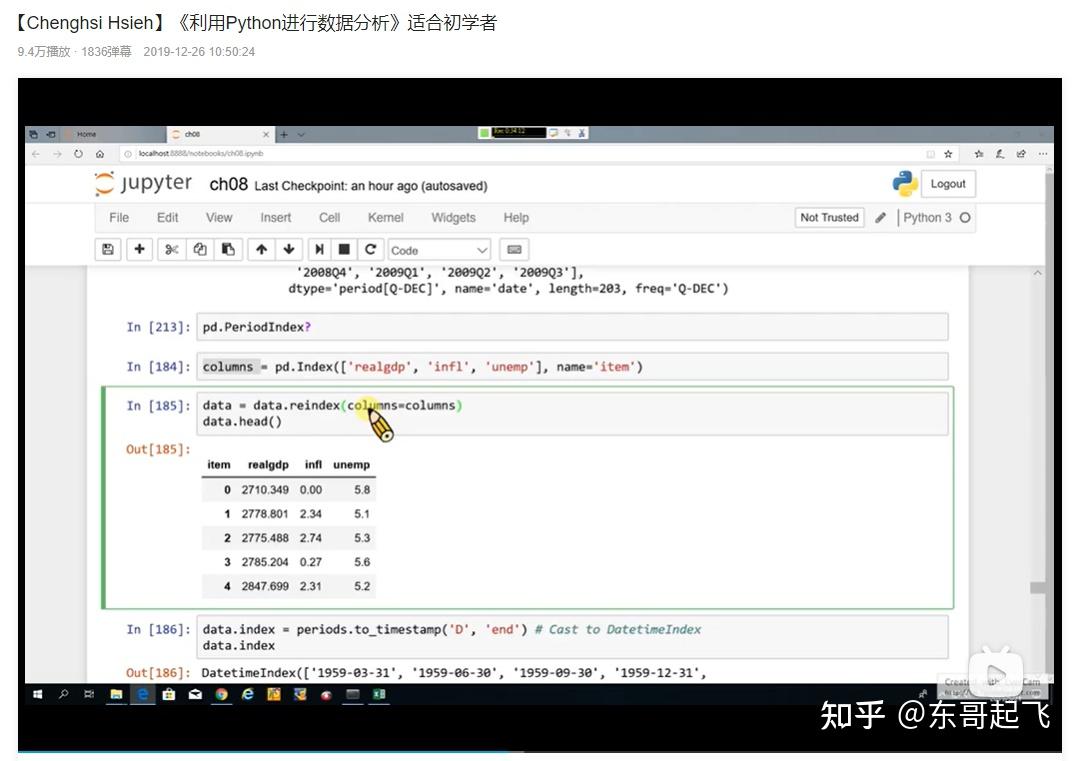
Task: Open the Help menu
Action: pyautogui.click(x=516, y=218)
